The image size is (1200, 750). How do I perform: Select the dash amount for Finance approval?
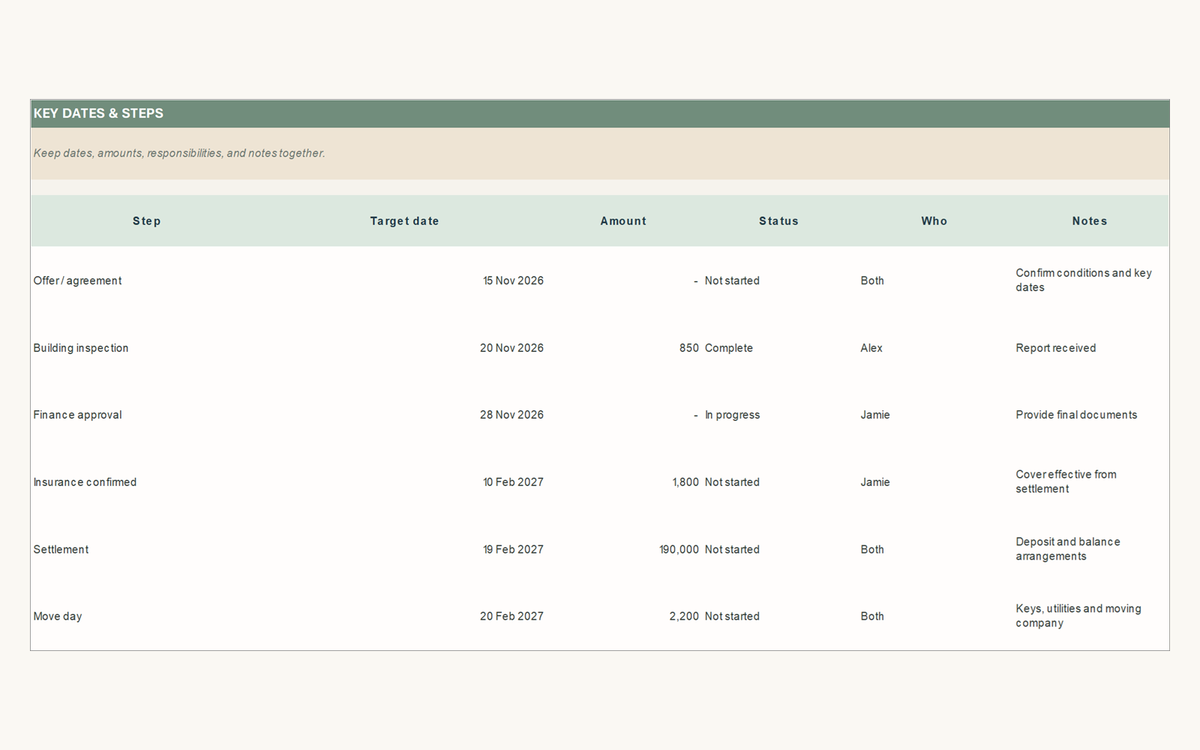pos(696,415)
